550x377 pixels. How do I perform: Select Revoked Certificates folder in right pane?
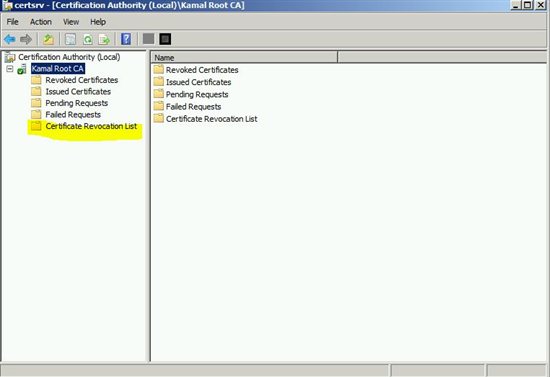202,70
